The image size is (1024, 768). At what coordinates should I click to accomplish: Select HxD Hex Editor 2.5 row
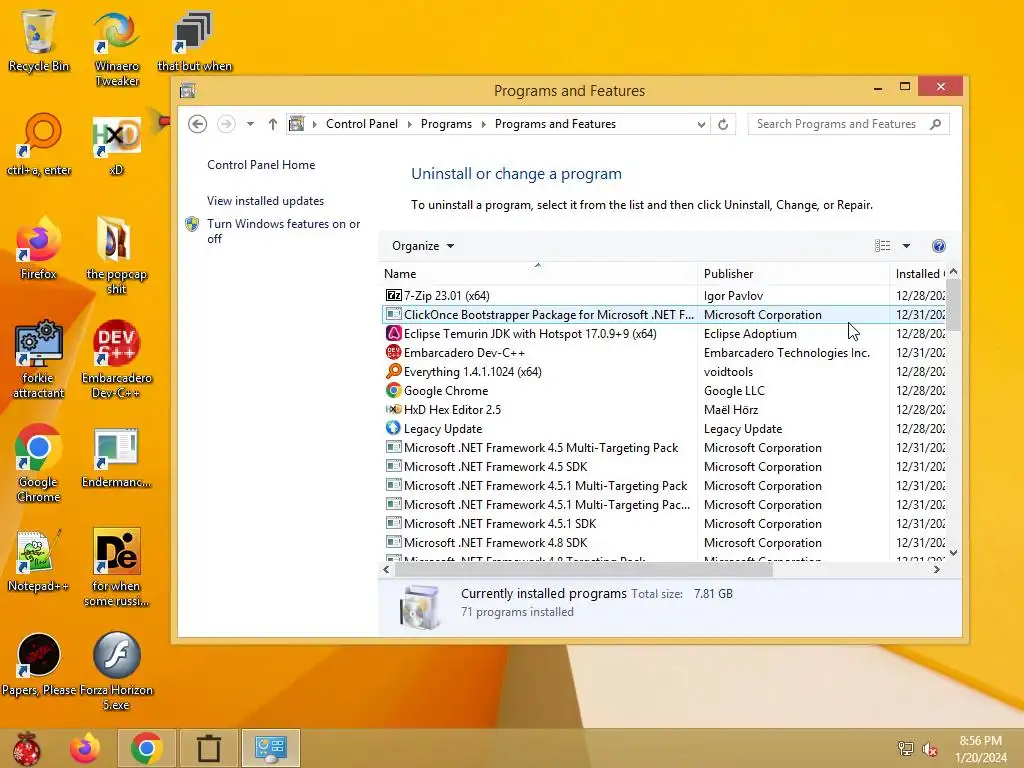click(x=663, y=409)
